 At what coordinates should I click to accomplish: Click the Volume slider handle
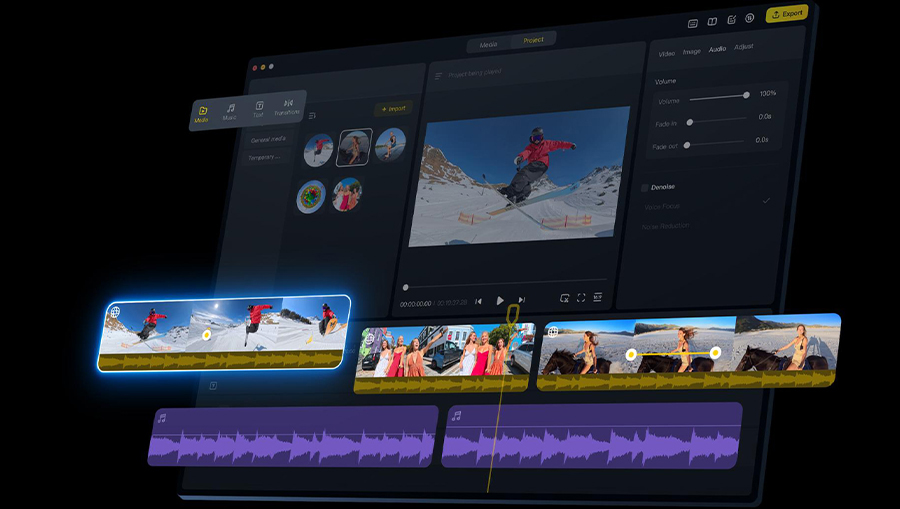pos(746,95)
